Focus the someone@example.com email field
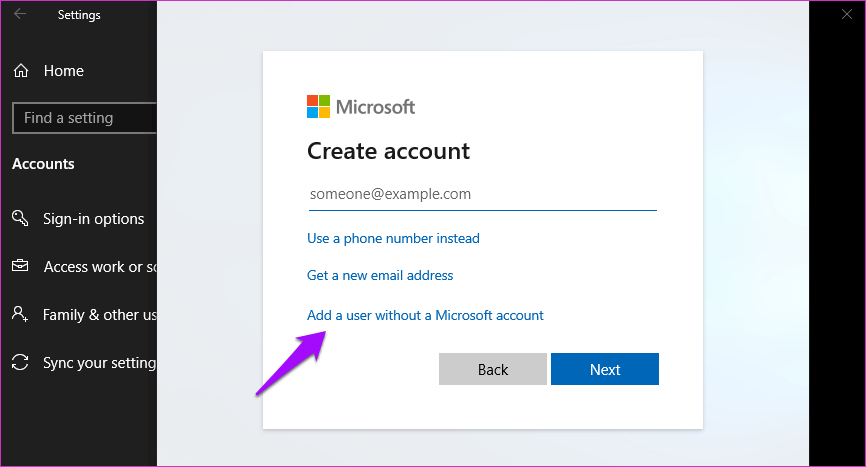 (x=483, y=195)
